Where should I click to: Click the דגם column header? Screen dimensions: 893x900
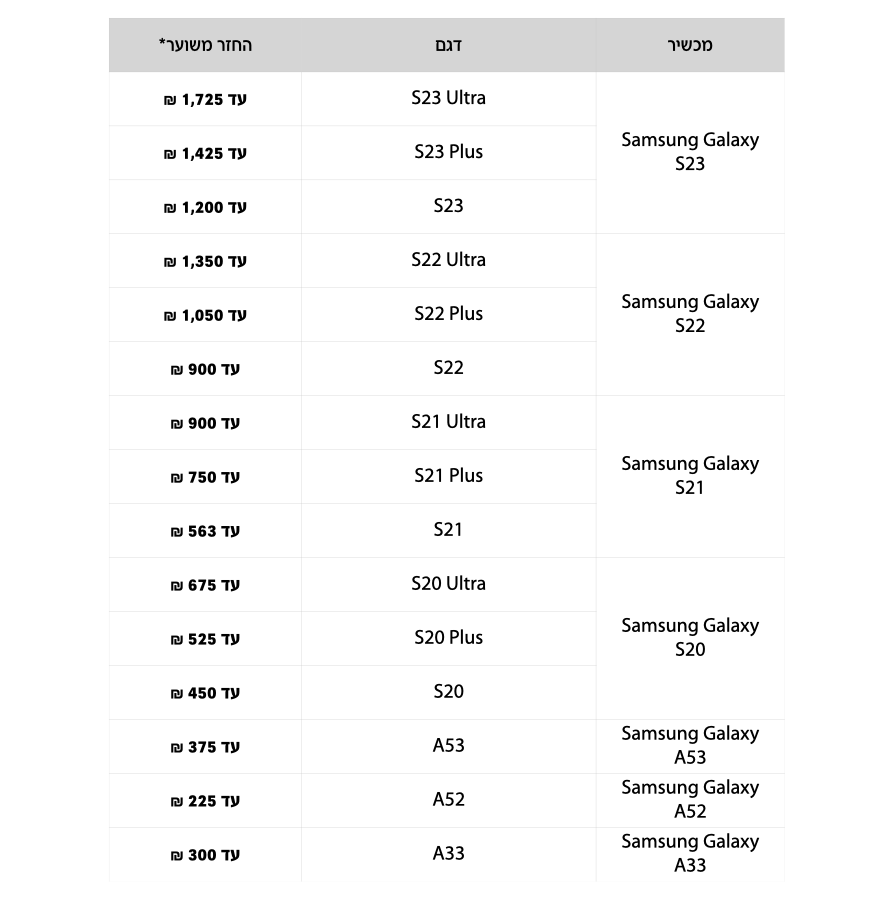448,45
